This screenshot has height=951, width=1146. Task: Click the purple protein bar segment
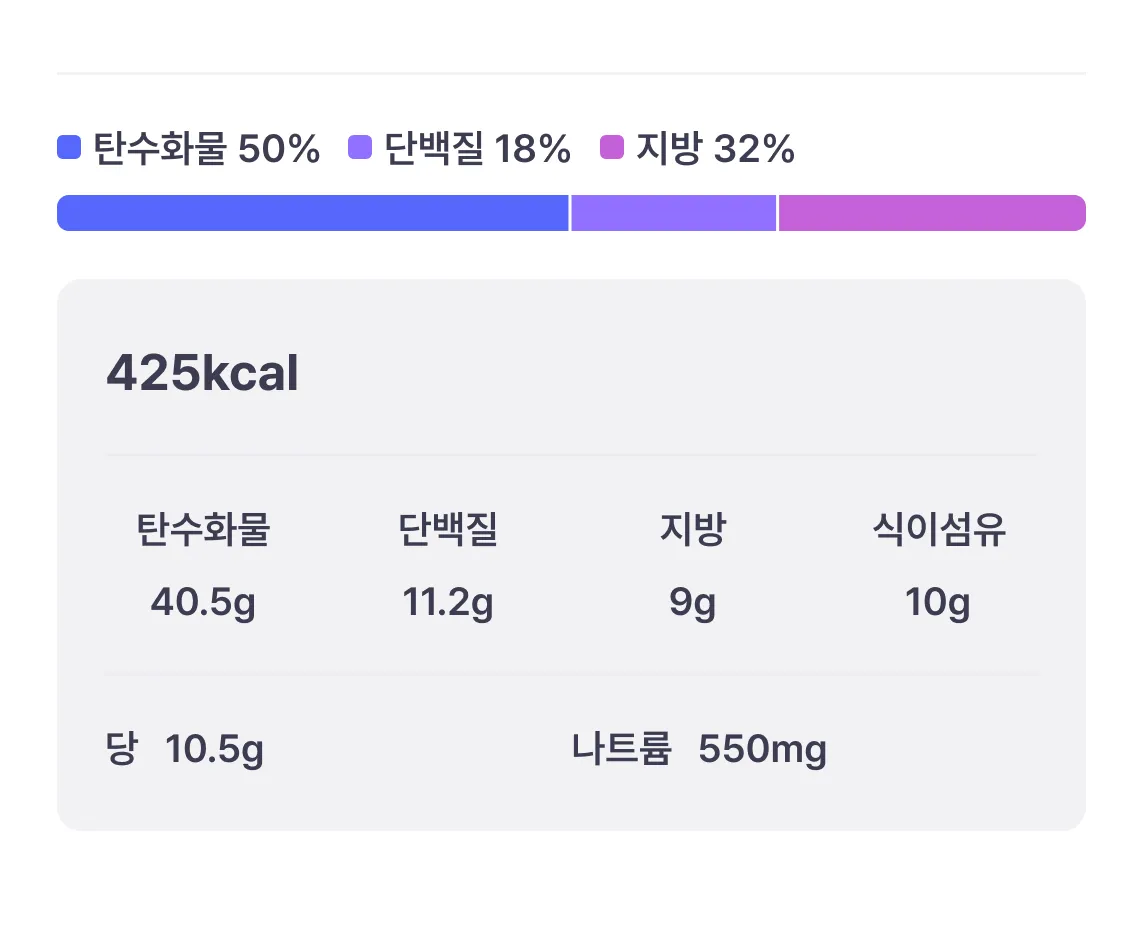point(674,213)
